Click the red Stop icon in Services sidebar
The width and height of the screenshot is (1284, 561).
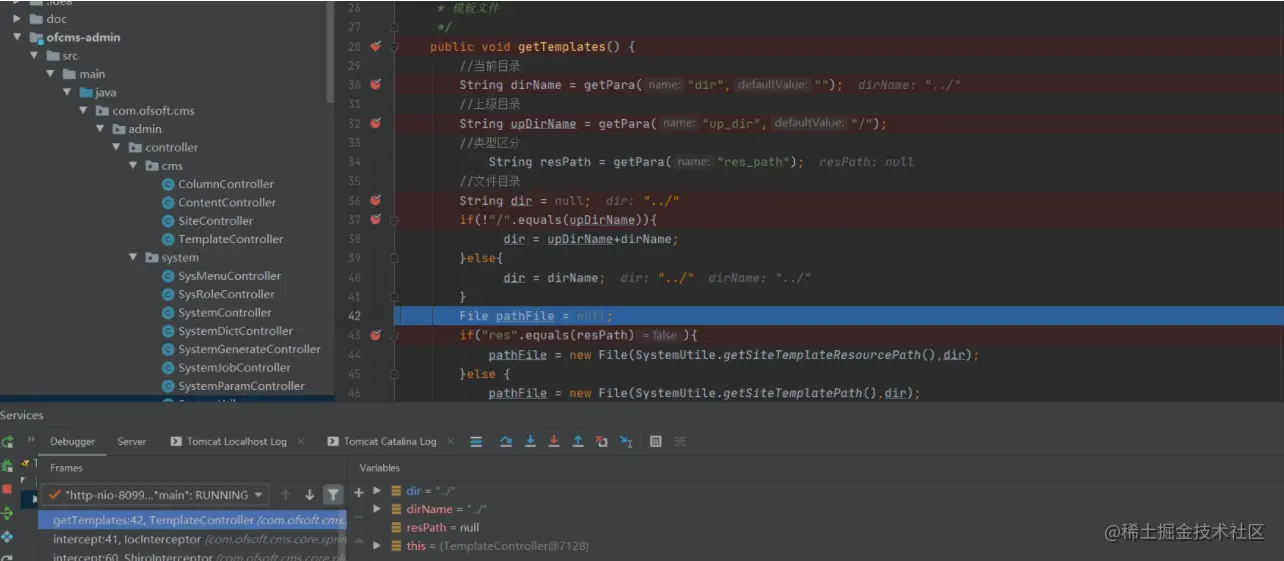point(7,489)
